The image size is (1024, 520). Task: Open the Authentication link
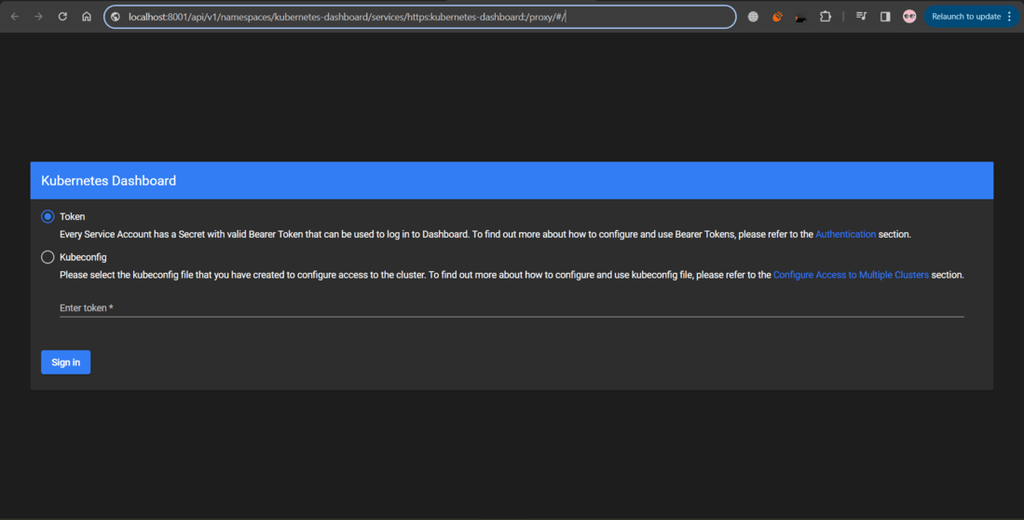coord(845,234)
